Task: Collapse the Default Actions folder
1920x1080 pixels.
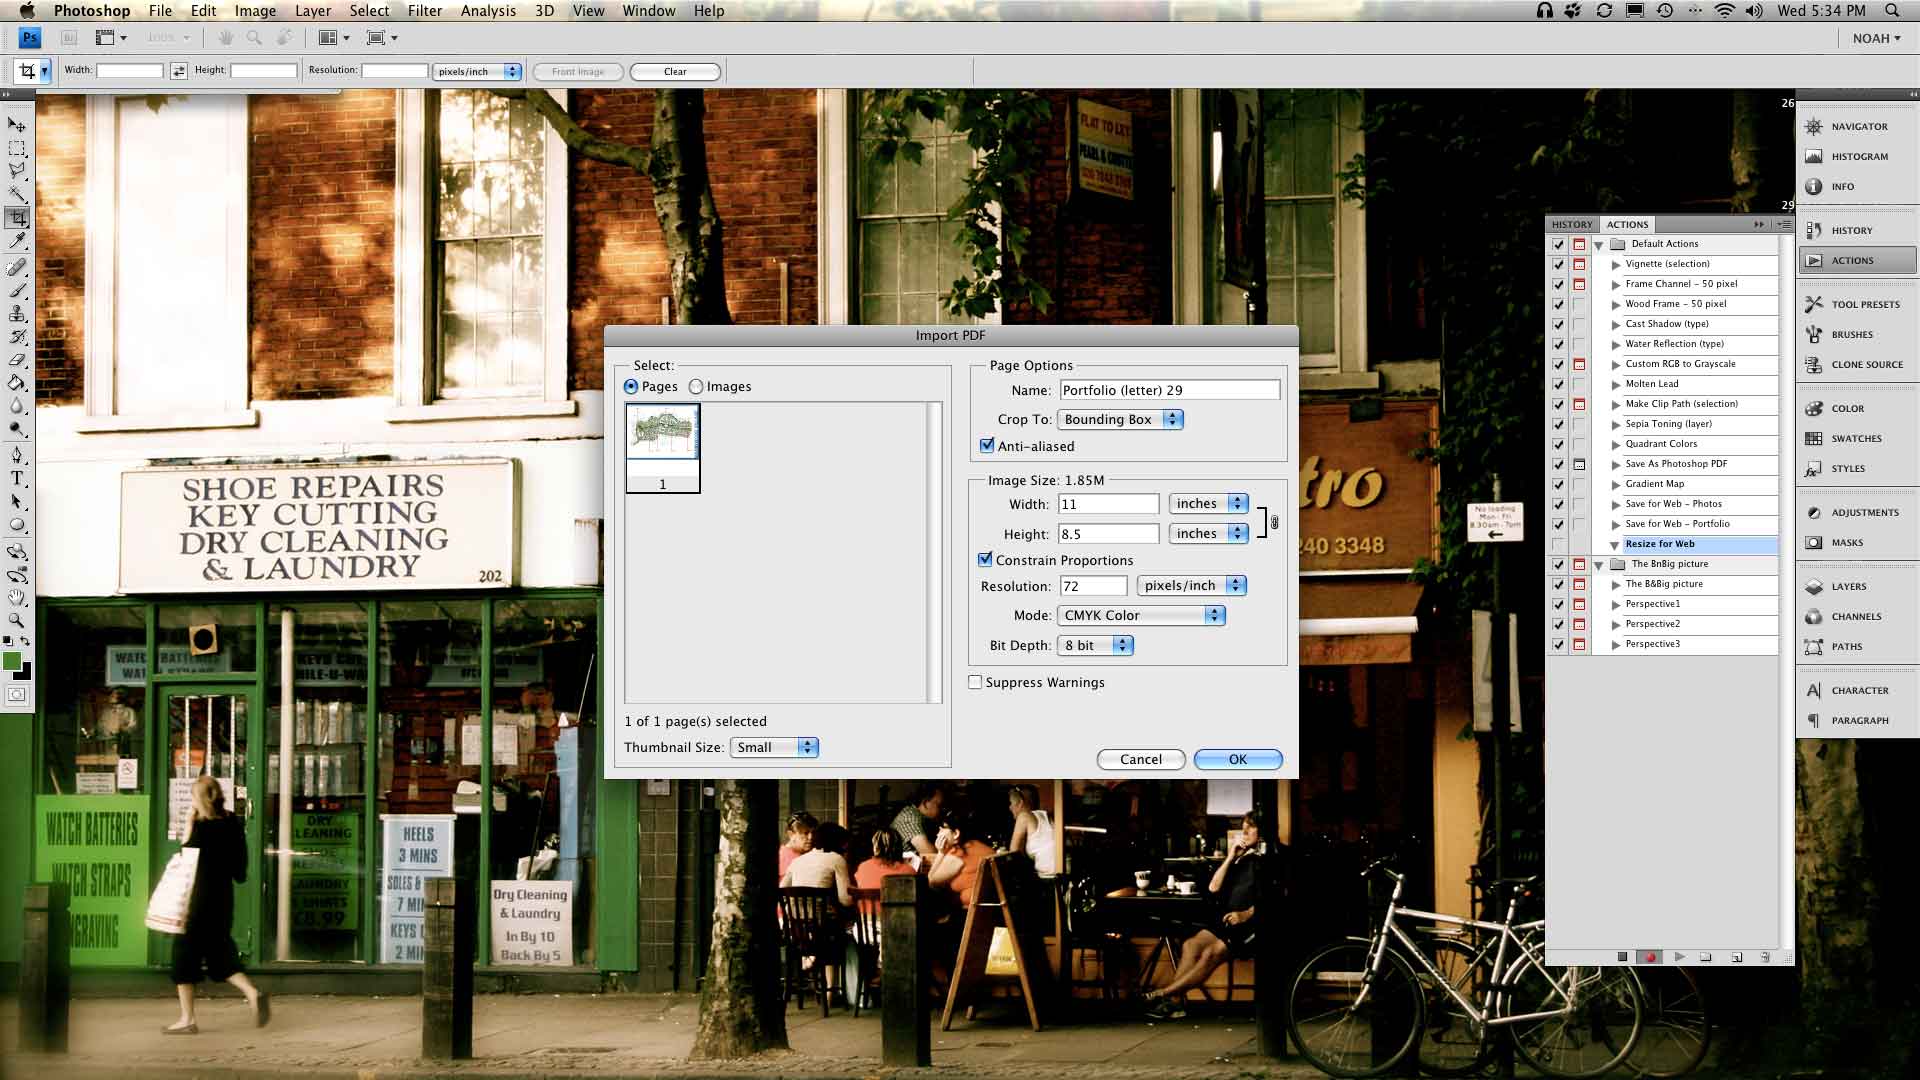Action: point(1598,244)
